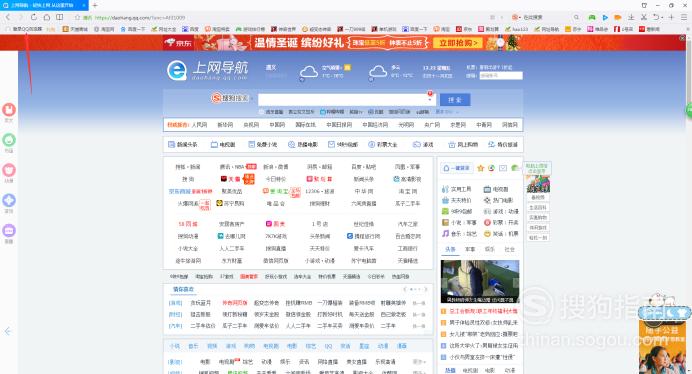The height and width of the screenshot is (374, 692).
Task: Expand search suggestions dropdown arrow in search box
Action: pos(430,99)
